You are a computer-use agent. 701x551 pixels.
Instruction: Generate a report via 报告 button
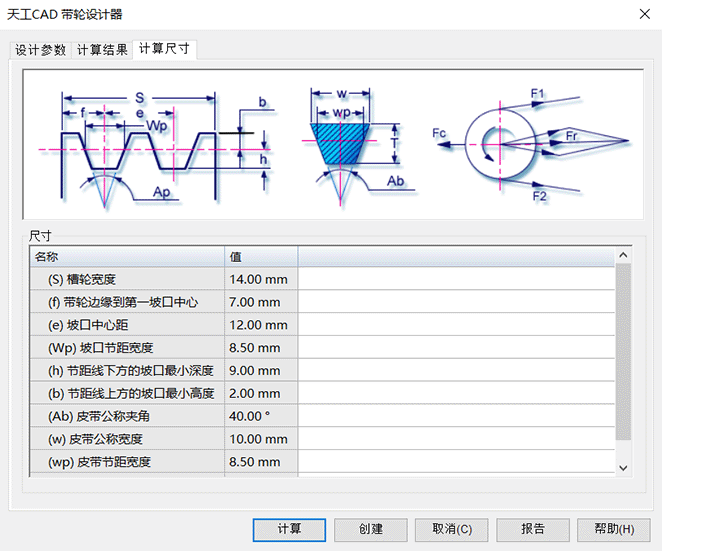tap(533, 529)
